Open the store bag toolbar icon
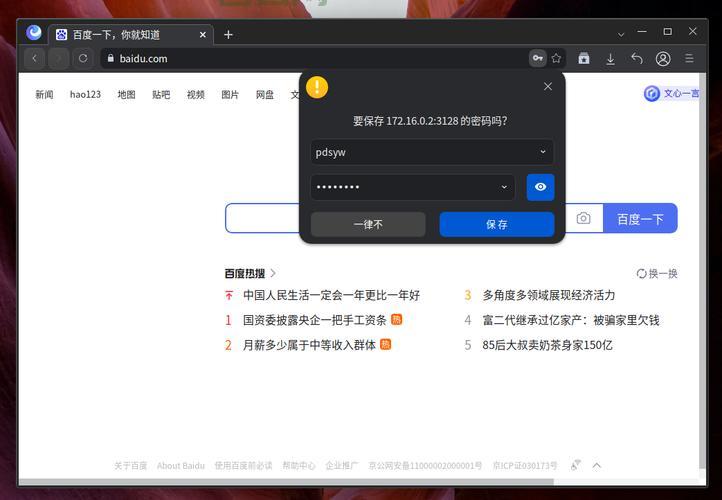The image size is (722, 500). tap(584, 58)
